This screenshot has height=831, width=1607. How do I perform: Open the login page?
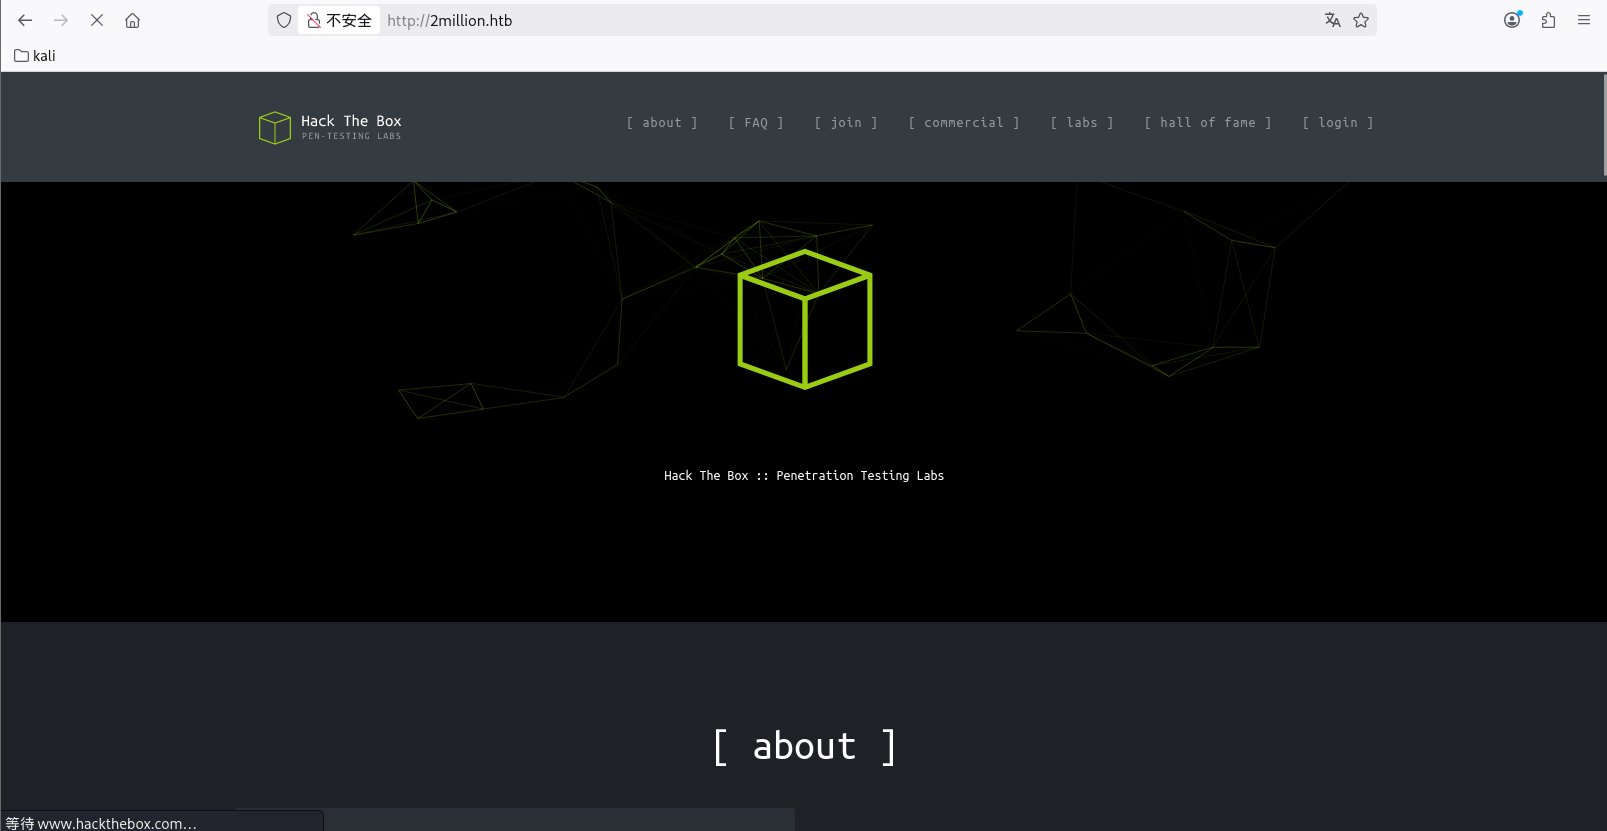(x=1337, y=123)
